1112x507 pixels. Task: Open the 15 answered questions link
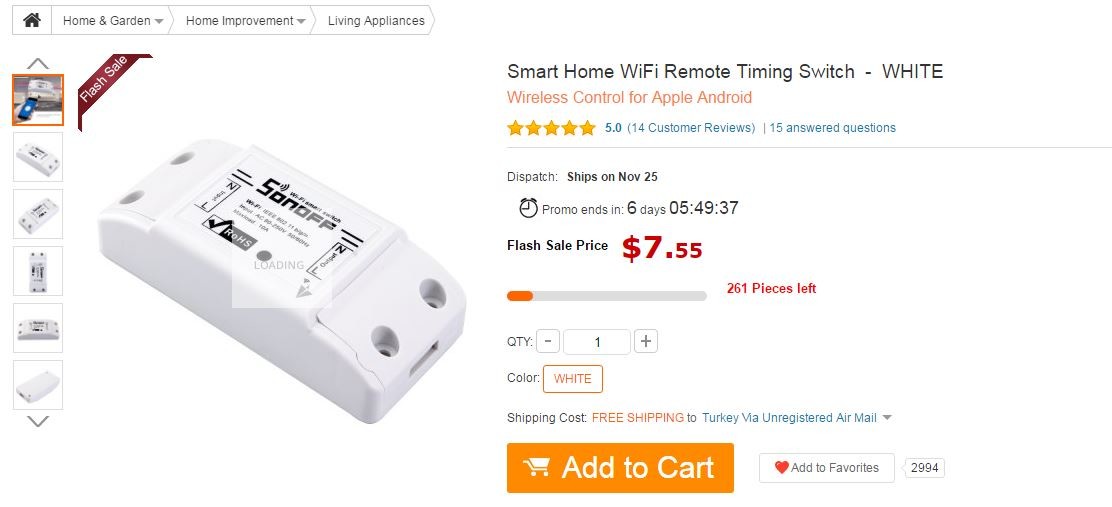(x=833, y=128)
